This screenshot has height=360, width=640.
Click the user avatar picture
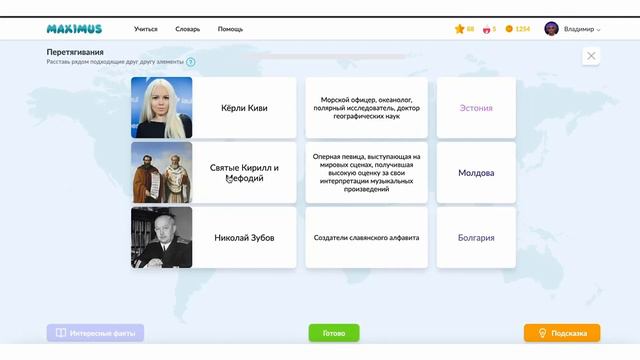(x=551, y=29)
